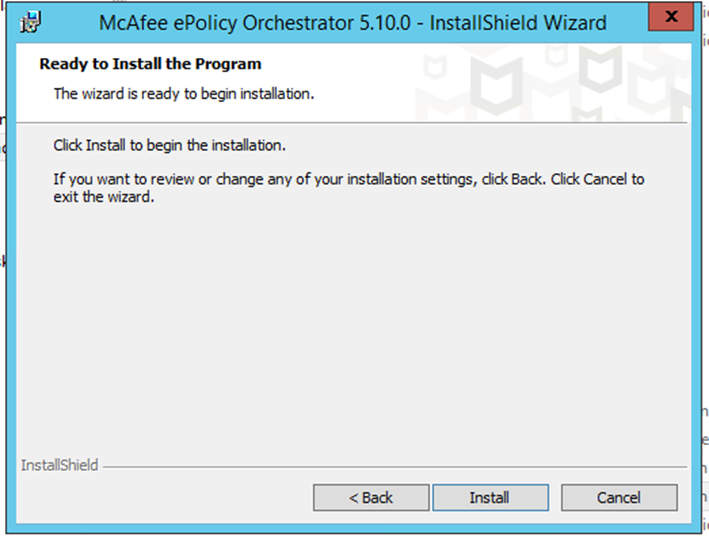Click the paragraph about reviewing installation settings

pos(349,188)
